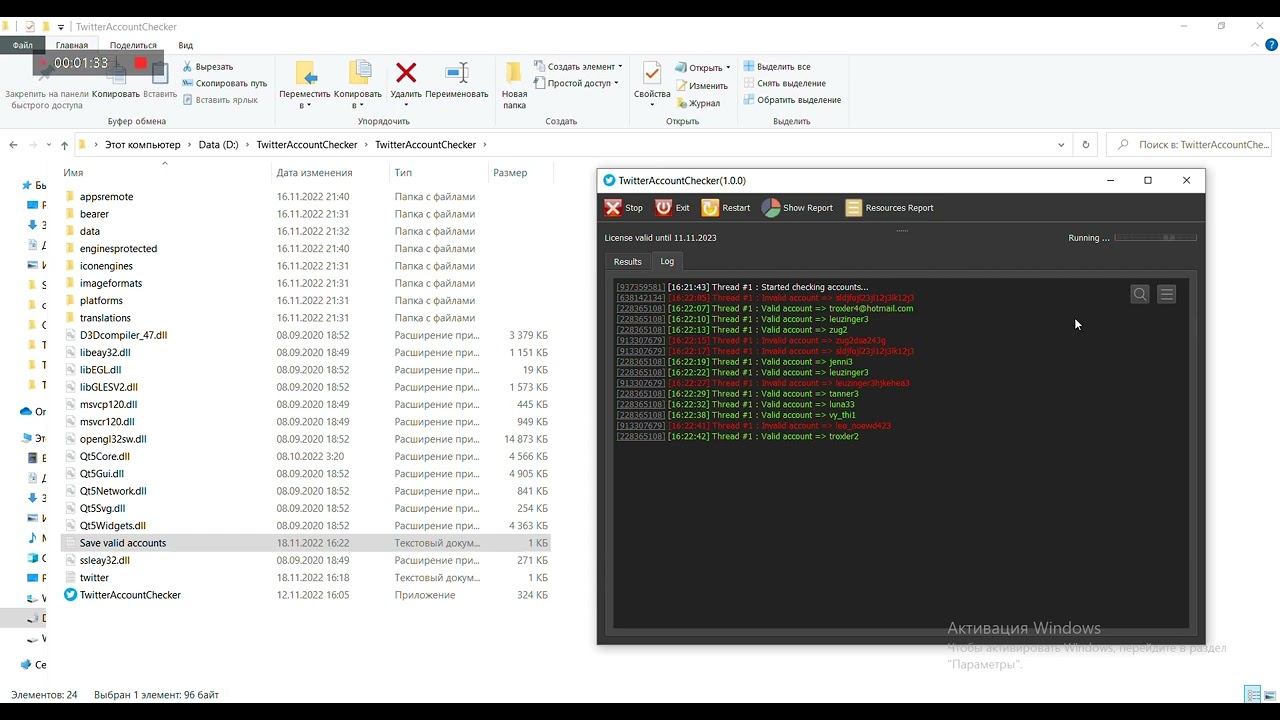Screen dimensions: 1280x720
Task: Click Data (D:) in the address bar
Action: coord(218,145)
